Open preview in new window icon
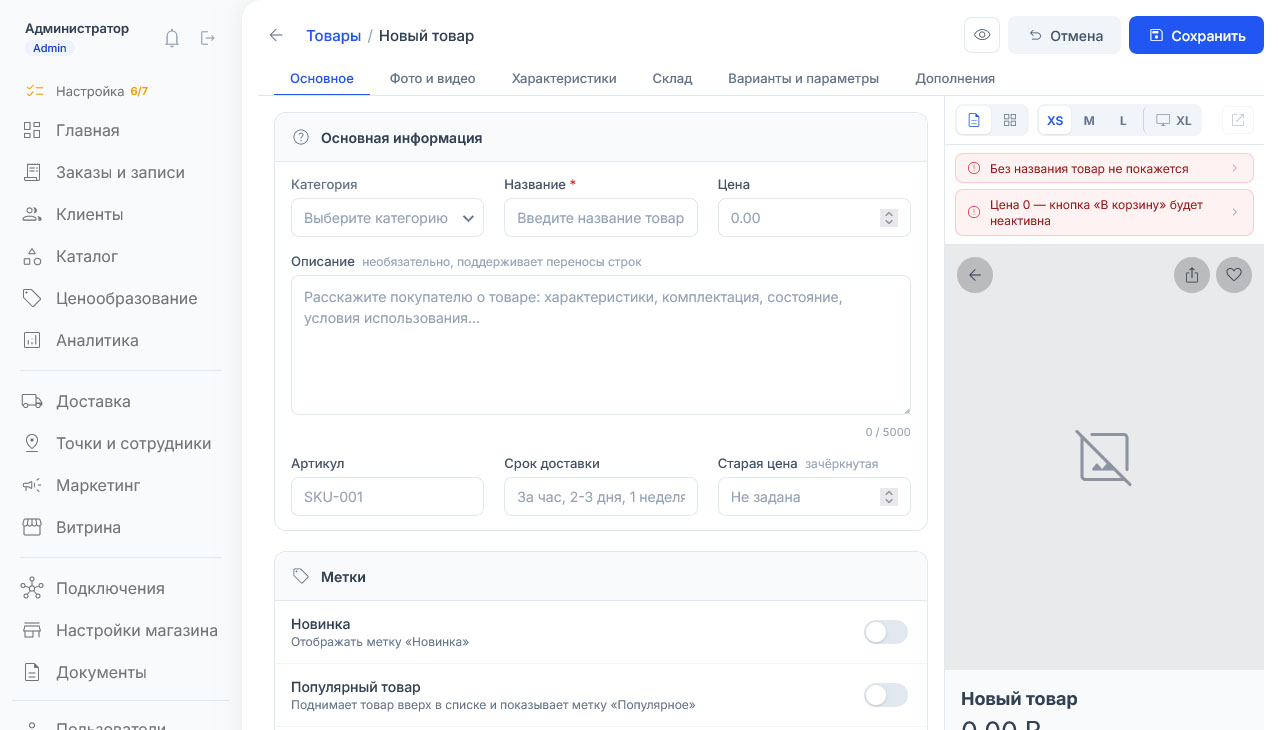Image resolution: width=1280 pixels, height=730 pixels. coord(1238,120)
